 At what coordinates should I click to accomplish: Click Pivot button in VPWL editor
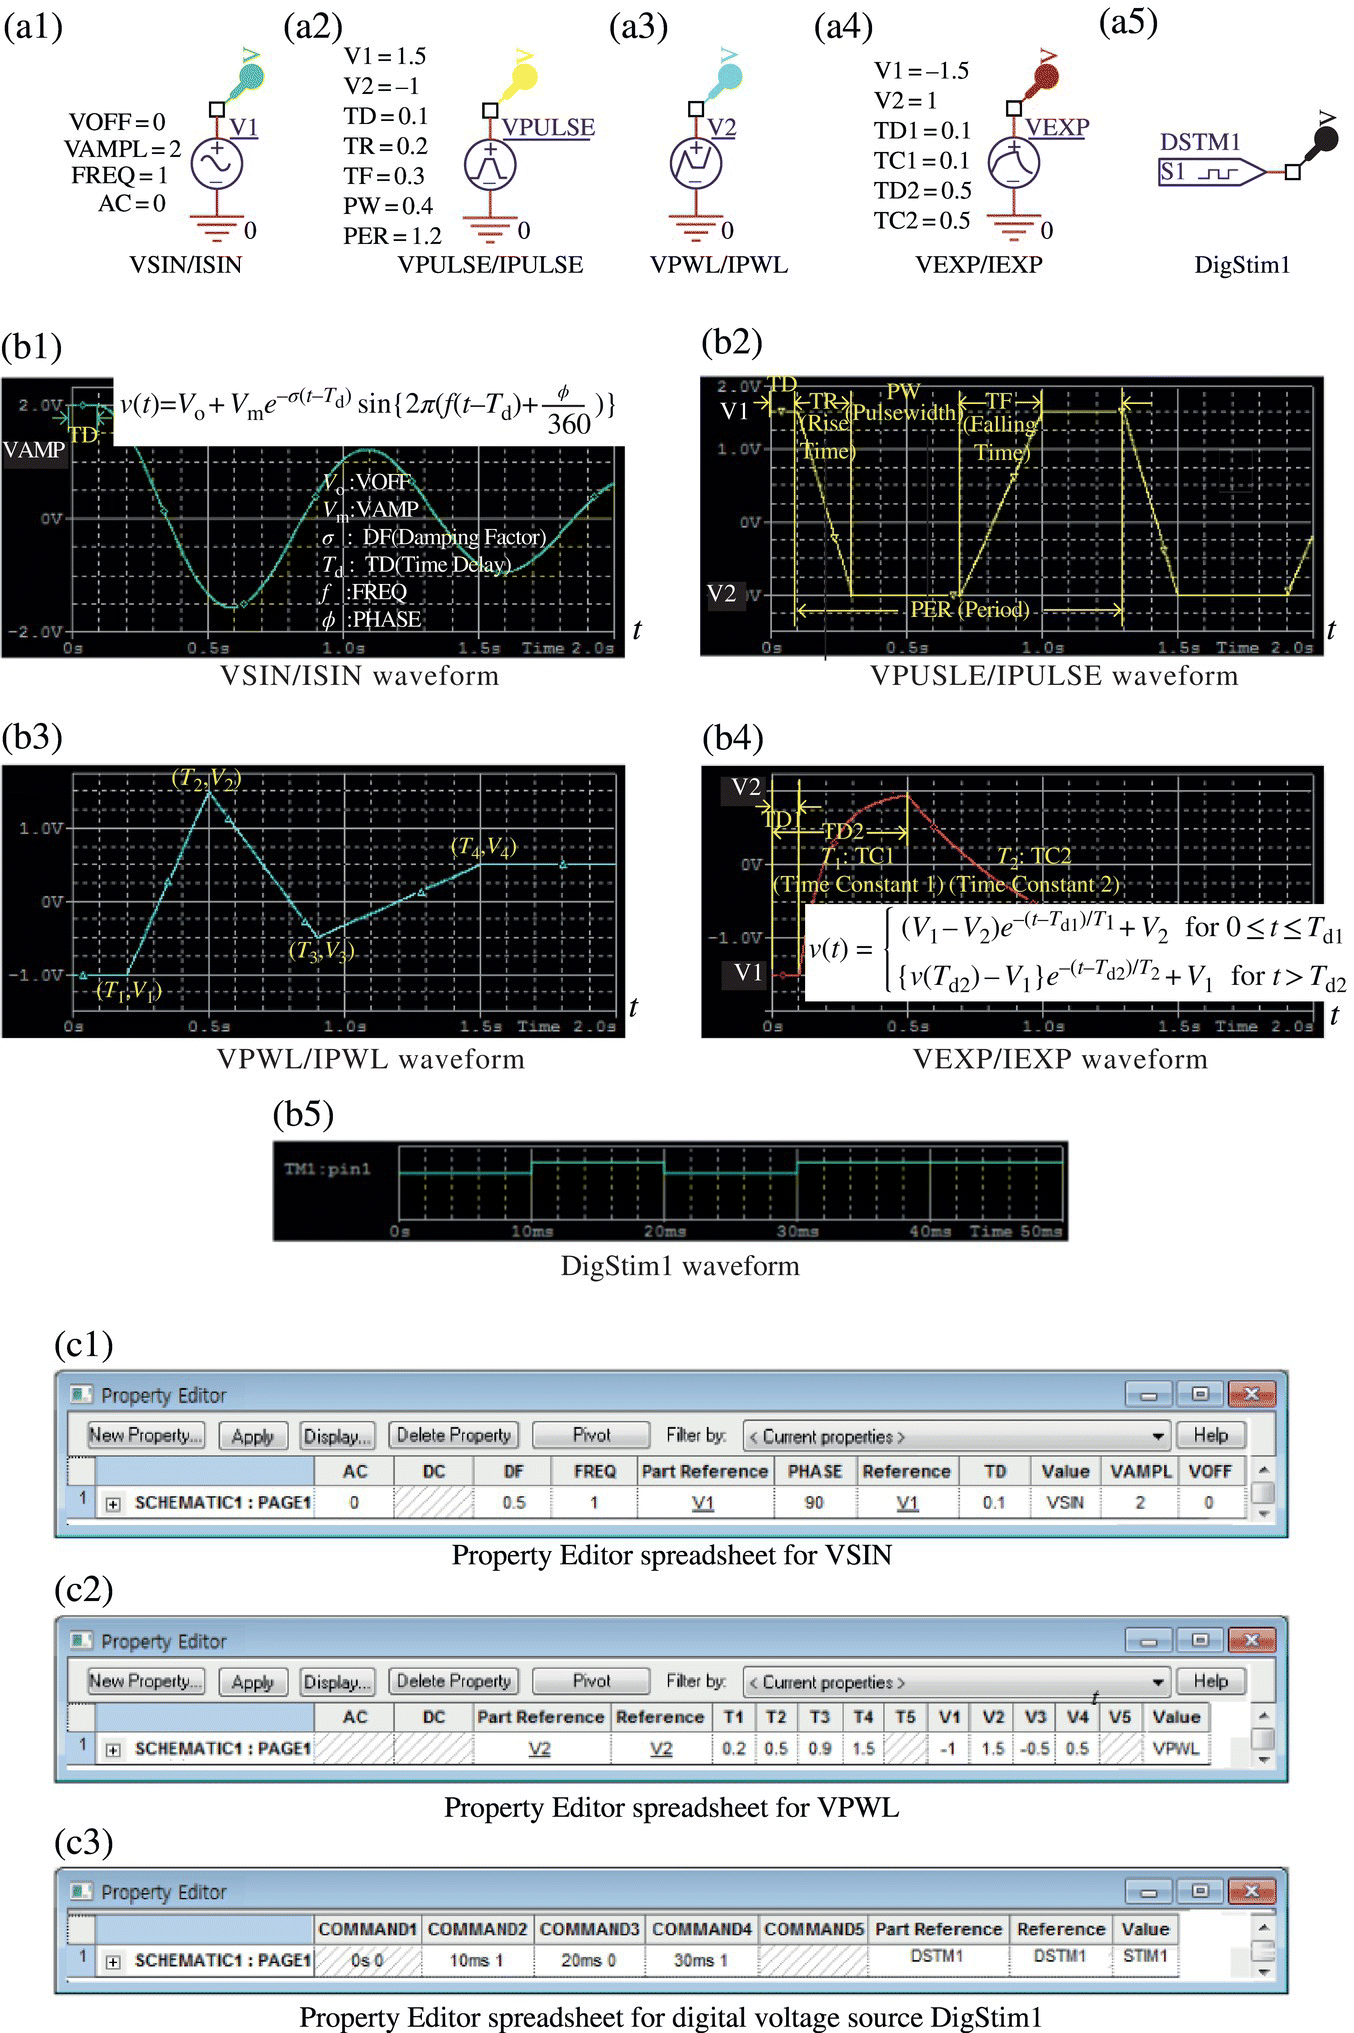click(591, 1681)
